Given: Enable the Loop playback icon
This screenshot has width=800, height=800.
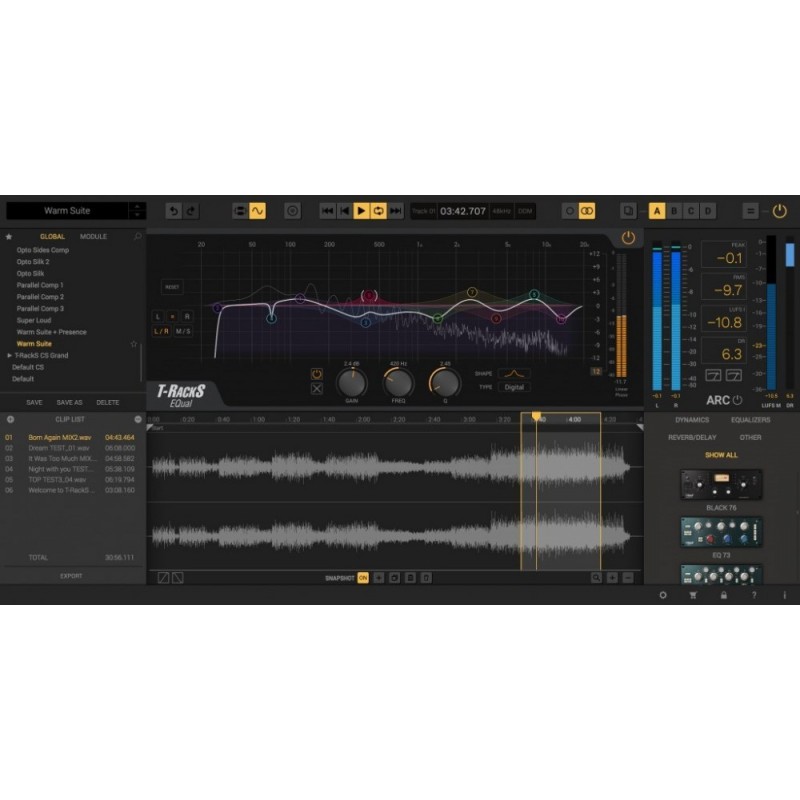Looking at the screenshot, I should tap(377, 212).
